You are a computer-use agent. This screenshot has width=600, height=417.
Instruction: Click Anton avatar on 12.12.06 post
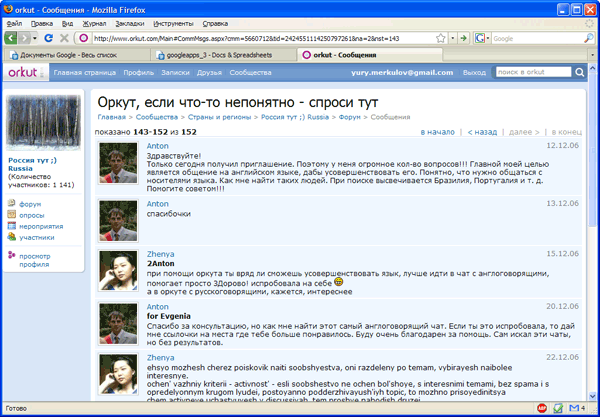point(118,163)
